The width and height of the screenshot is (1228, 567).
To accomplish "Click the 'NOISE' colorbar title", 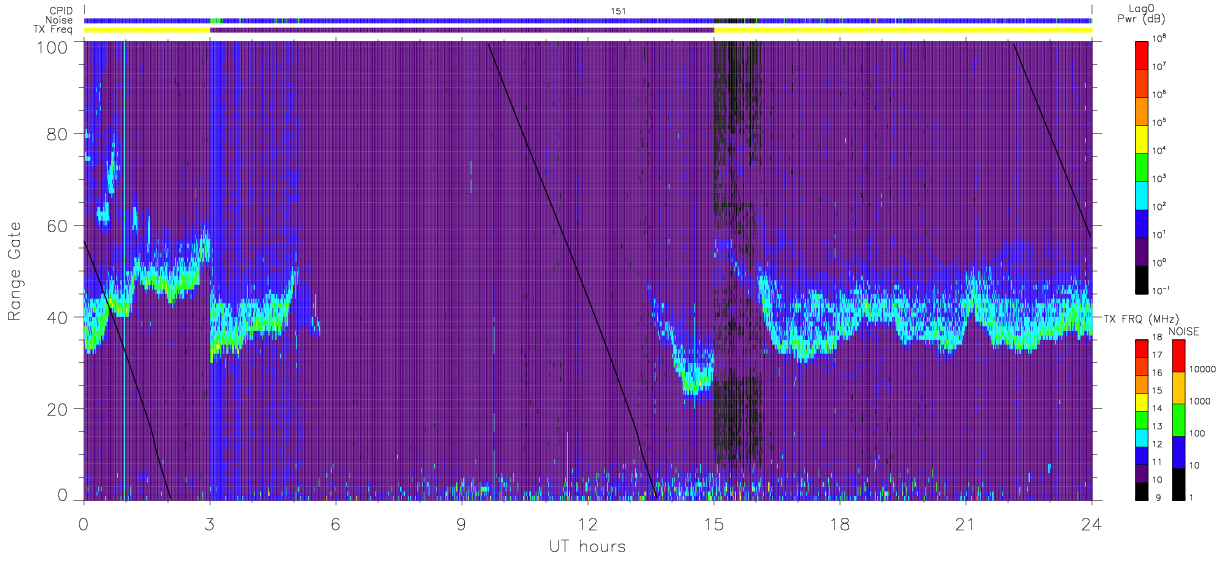I will coord(1184,330).
